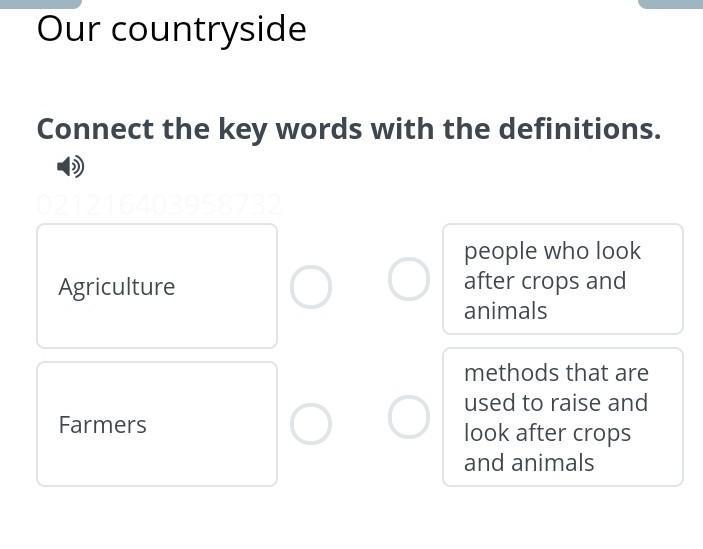Viewport: 703px width, 549px height.
Task: Play the audio with the speaker icon
Action: click(70, 167)
